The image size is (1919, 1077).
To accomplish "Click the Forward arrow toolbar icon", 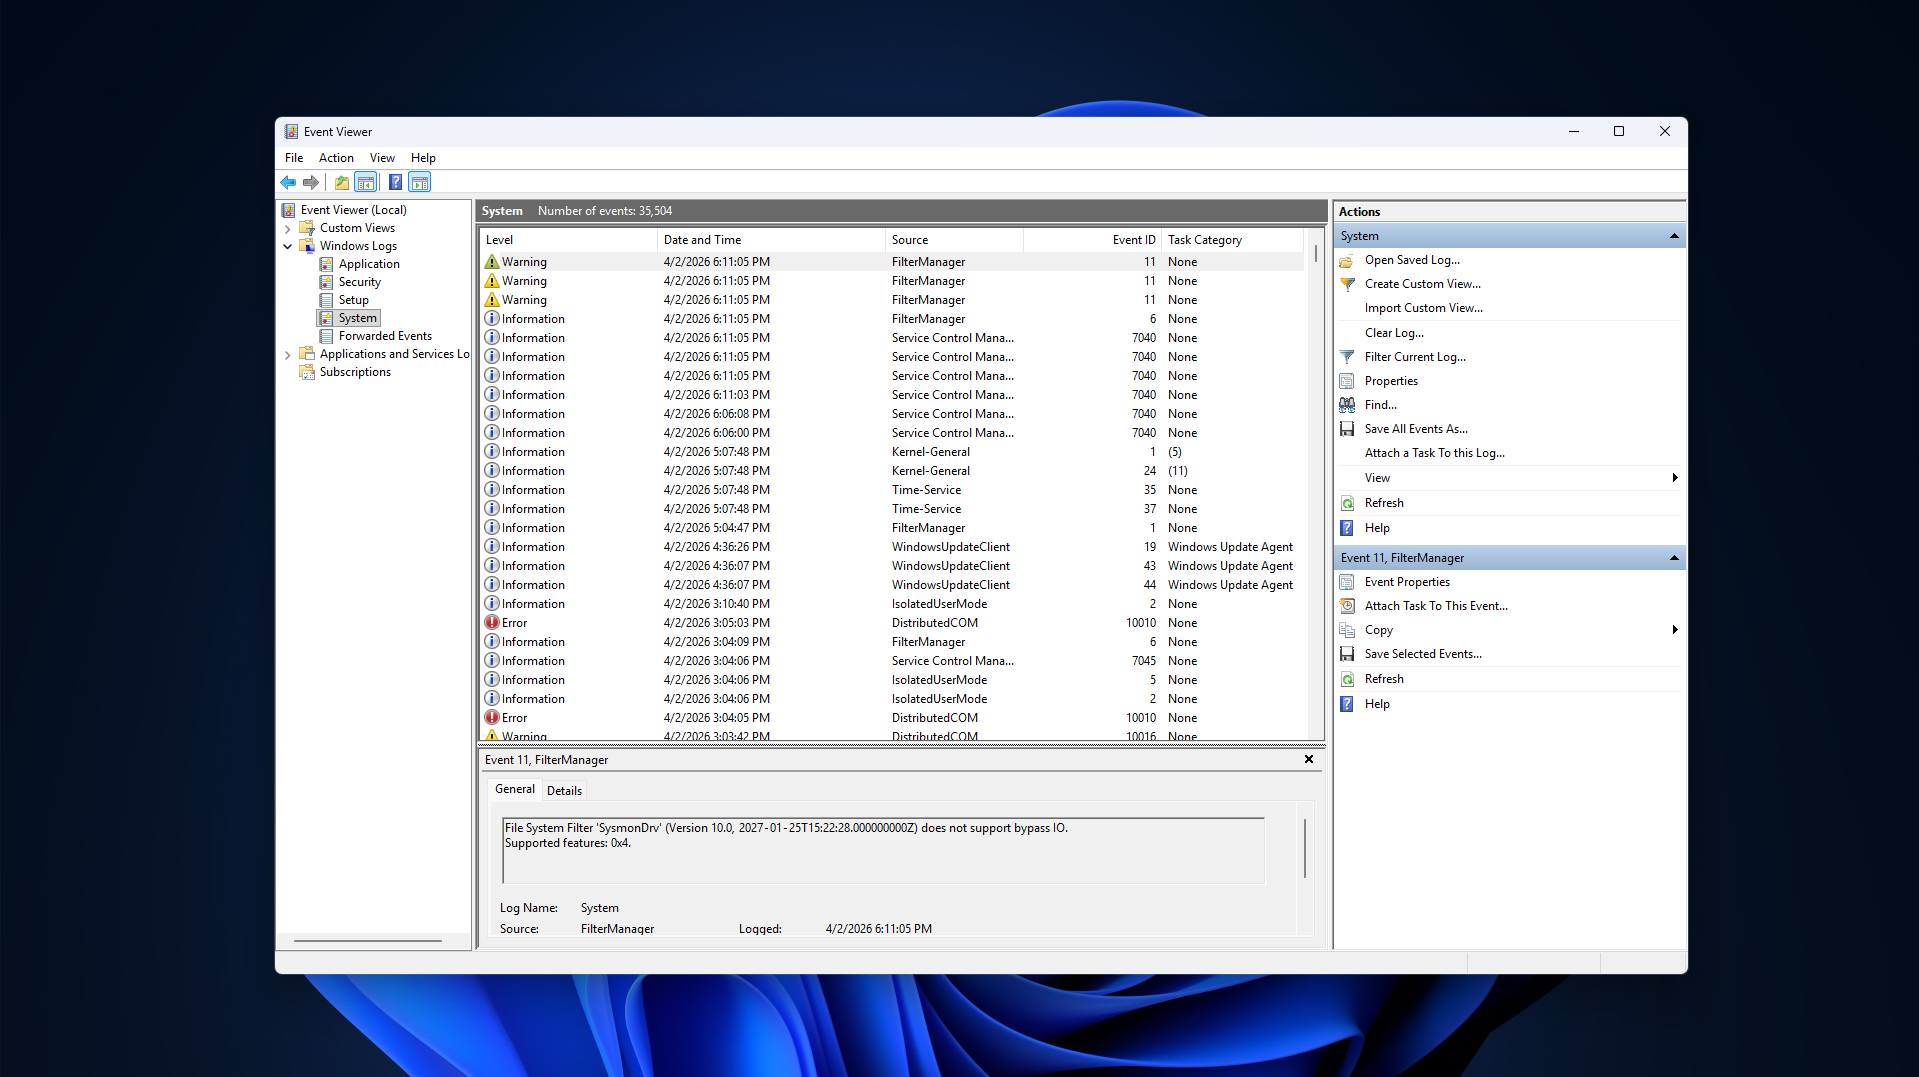I will click(x=311, y=182).
